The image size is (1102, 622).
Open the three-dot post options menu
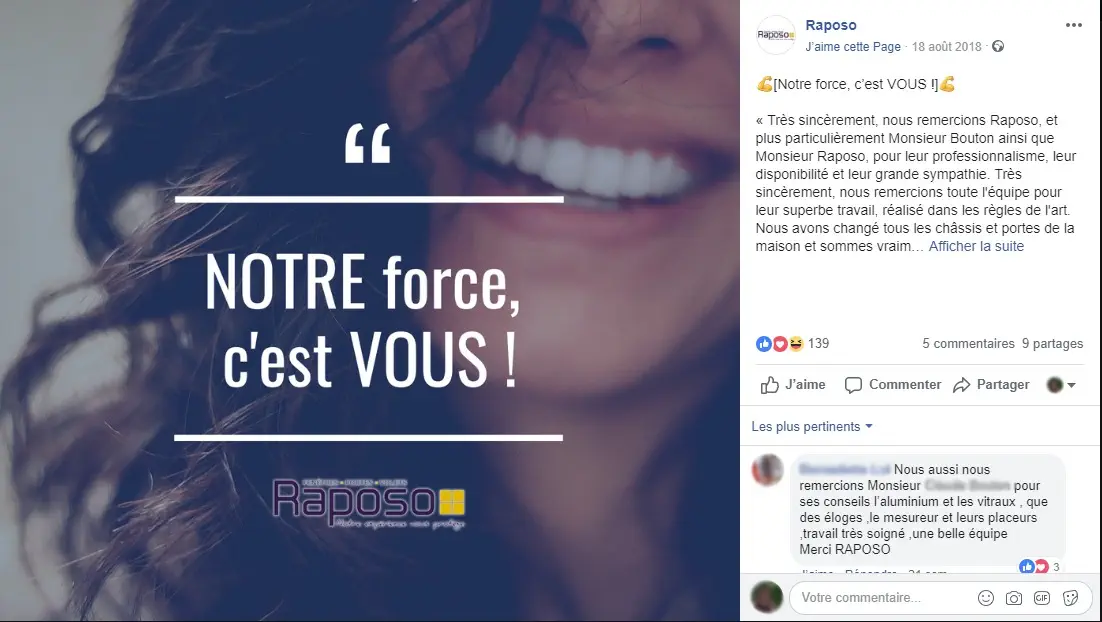[x=1073, y=25]
